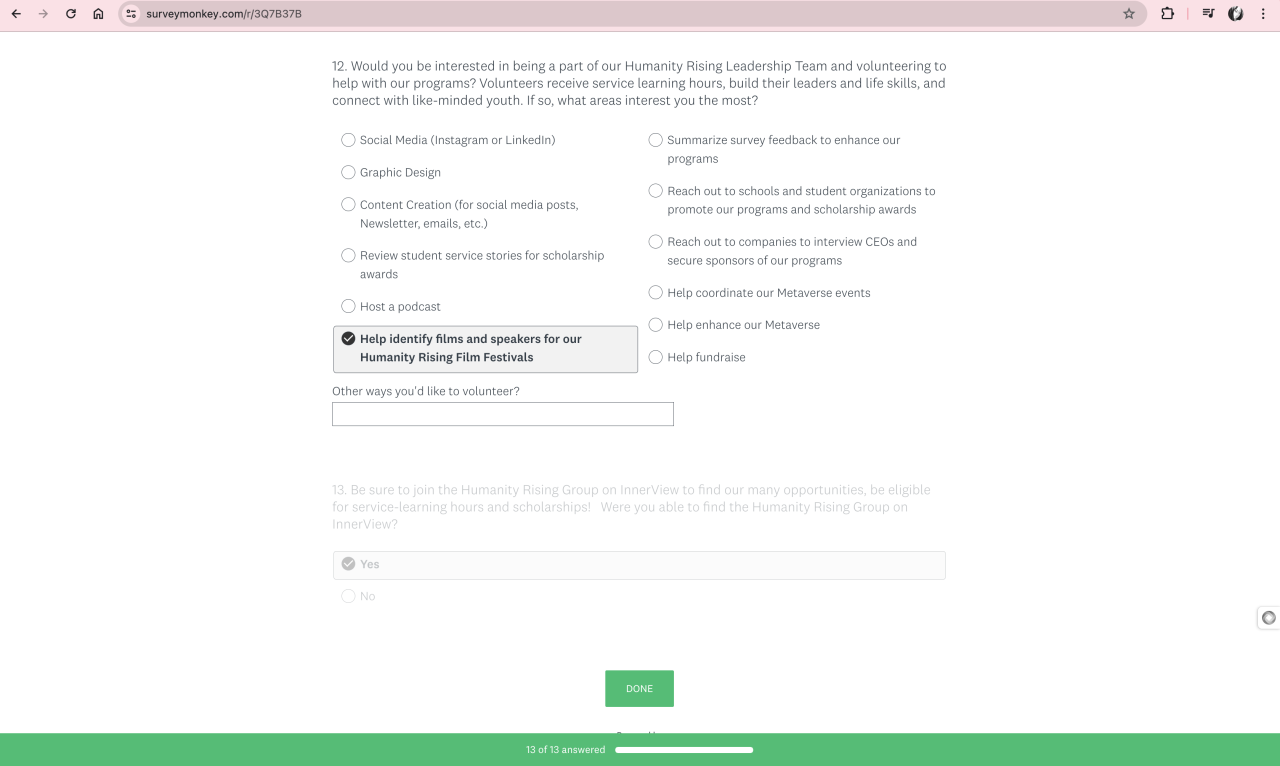This screenshot has height=766, width=1280.
Task: Select Help enhance our Metaverse
Action: [656, 325]
